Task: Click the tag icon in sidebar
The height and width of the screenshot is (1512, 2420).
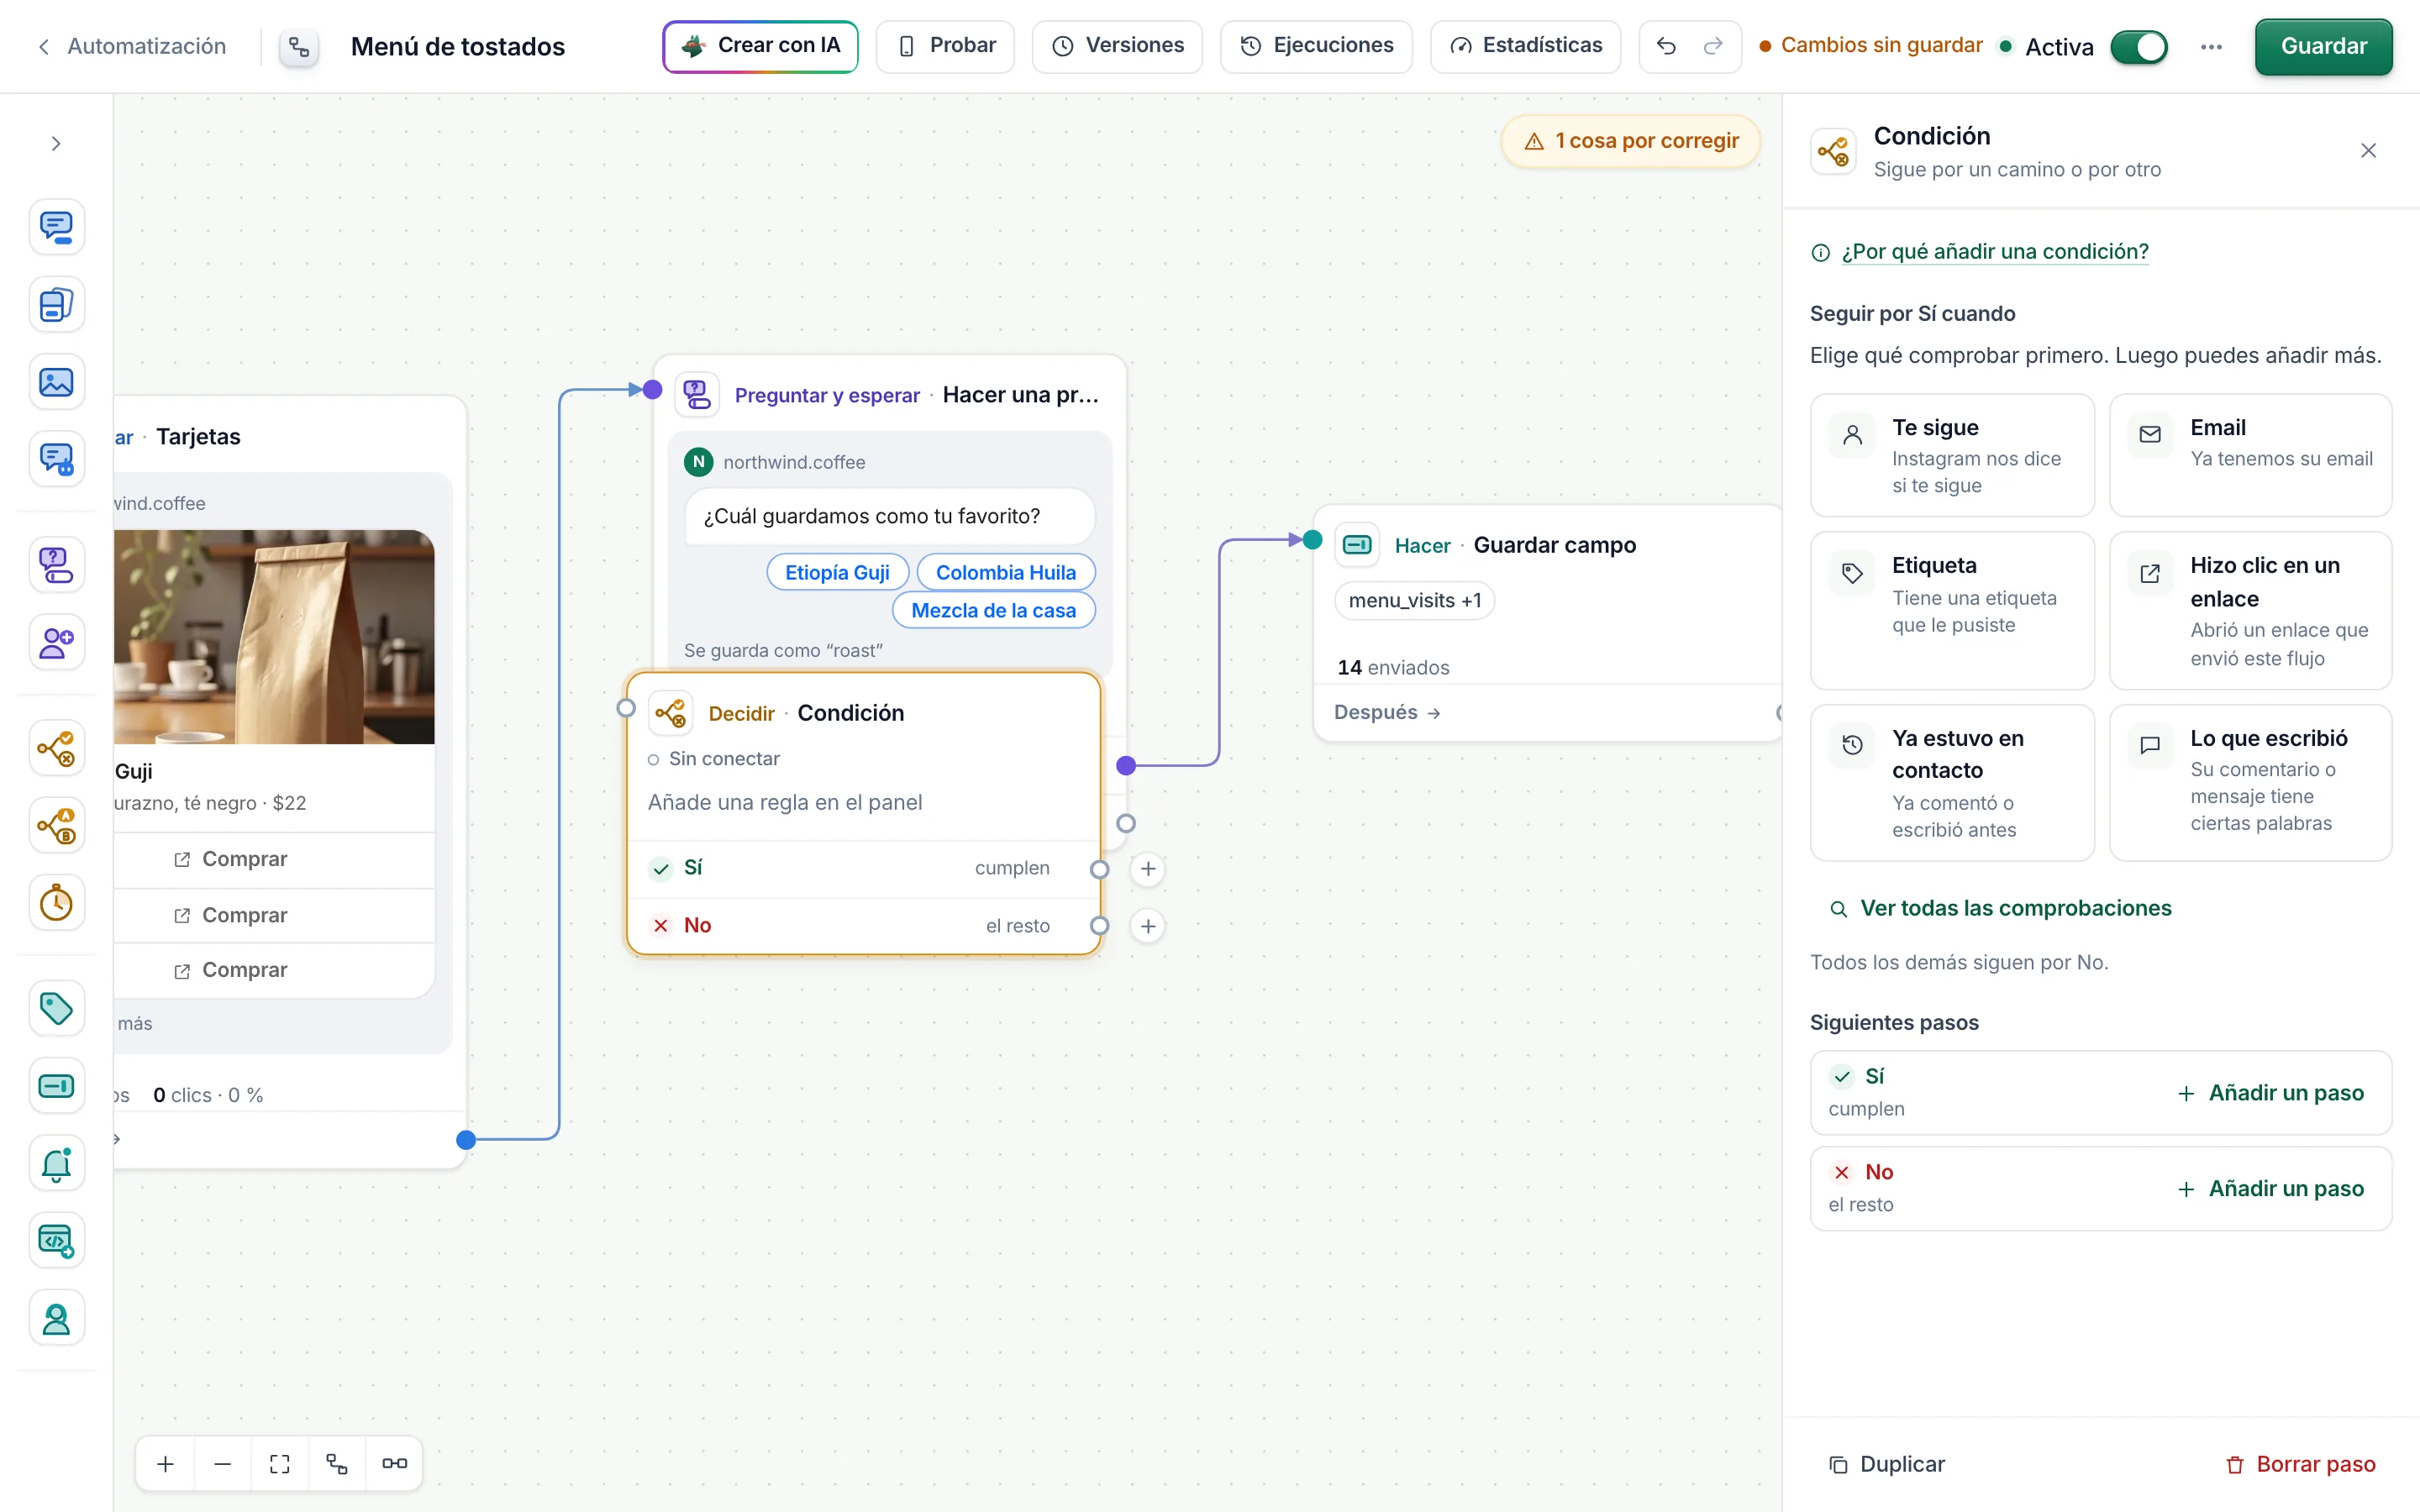Action: coord(56,1008)
